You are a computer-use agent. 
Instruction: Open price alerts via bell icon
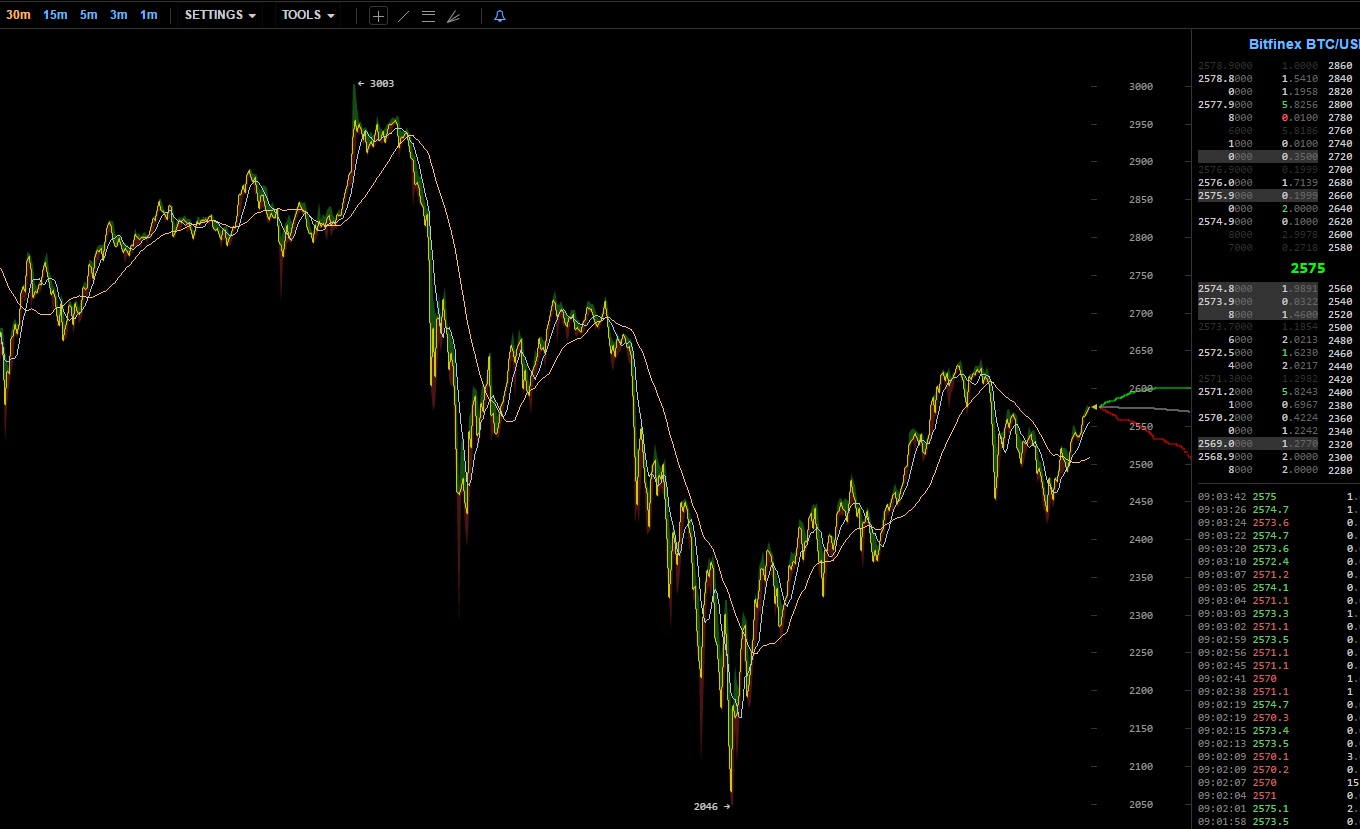tap(500, 16)
